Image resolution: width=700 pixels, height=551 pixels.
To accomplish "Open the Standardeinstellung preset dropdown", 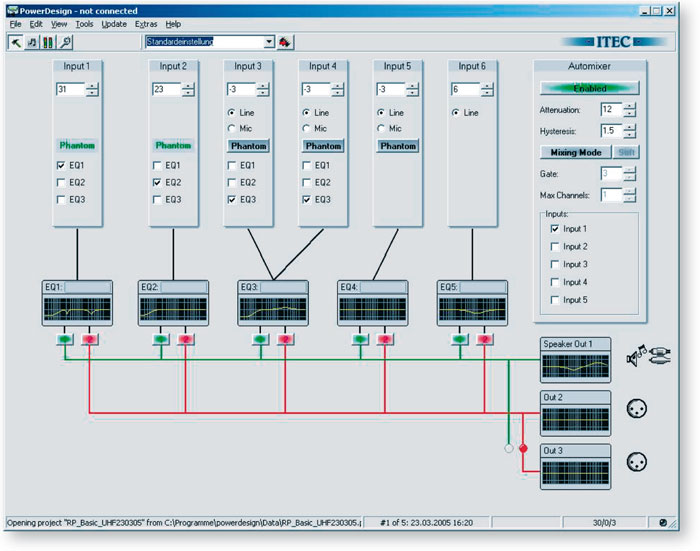I will [x=269, y=42].
